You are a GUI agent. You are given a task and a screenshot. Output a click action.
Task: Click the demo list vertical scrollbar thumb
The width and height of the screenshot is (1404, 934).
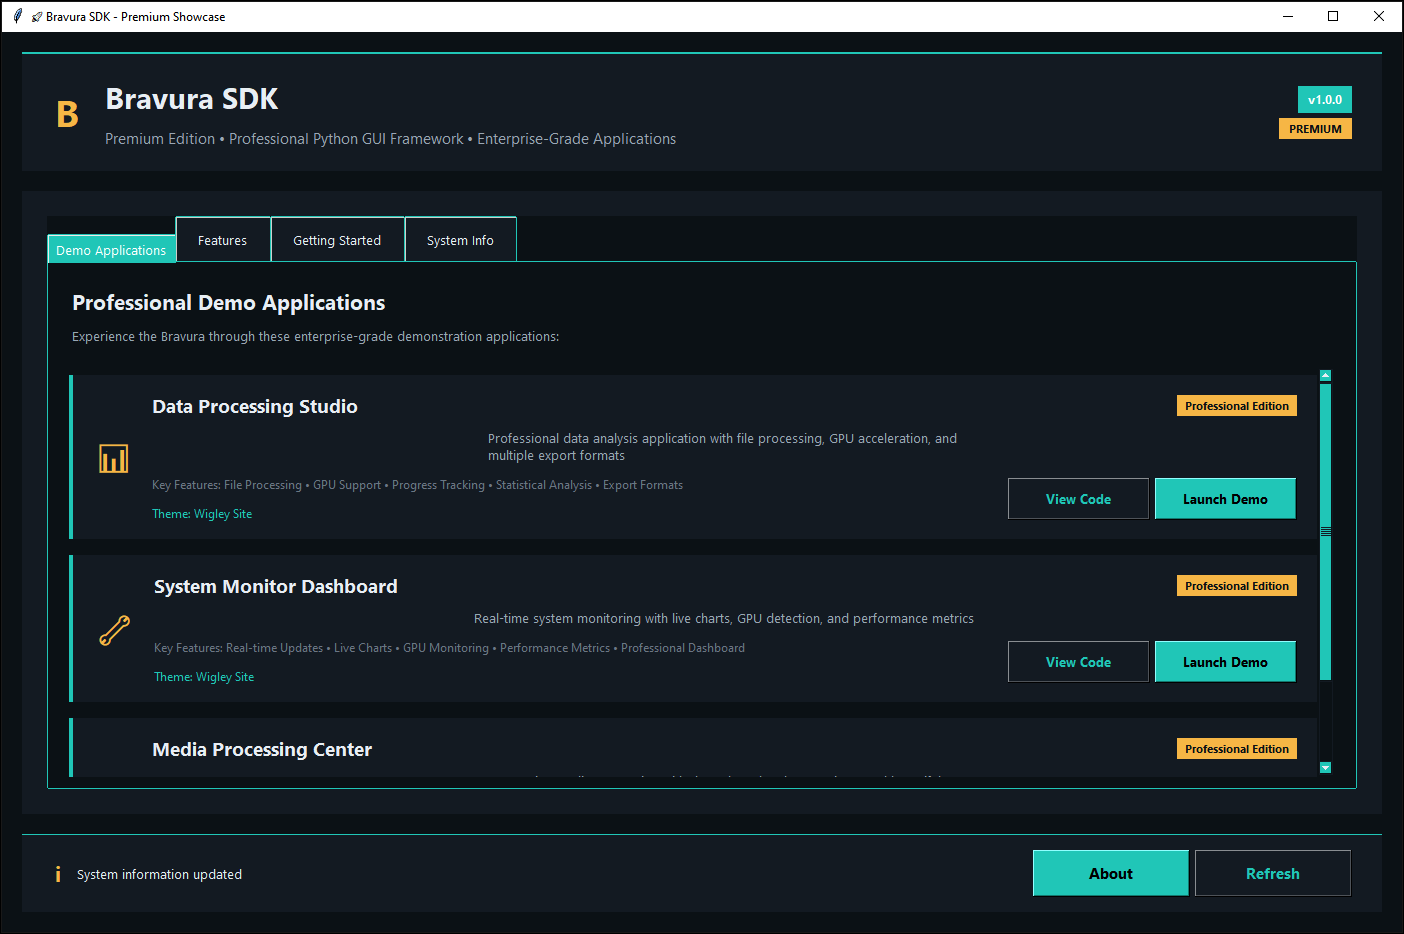tap(1325, 531)
